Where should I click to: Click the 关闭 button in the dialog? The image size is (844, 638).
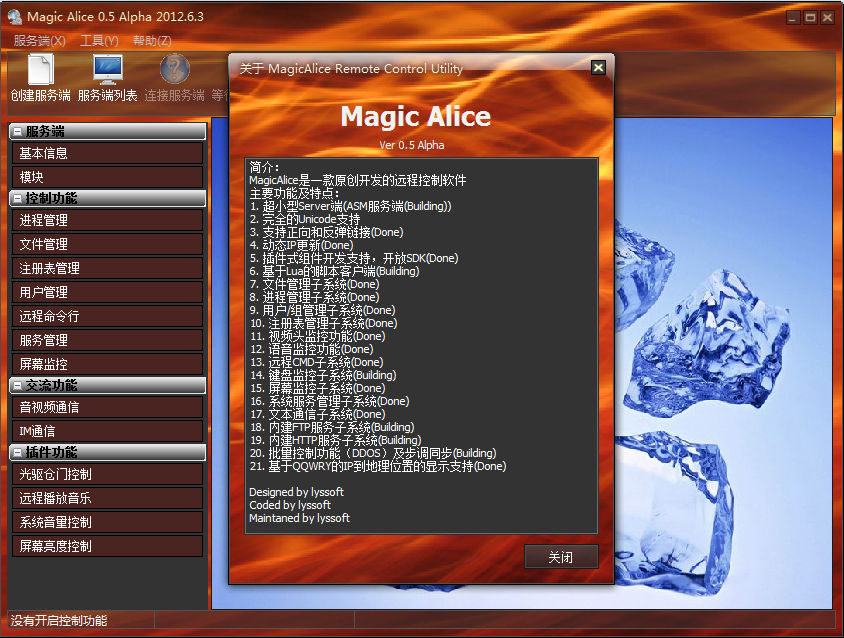click(561, 557)
